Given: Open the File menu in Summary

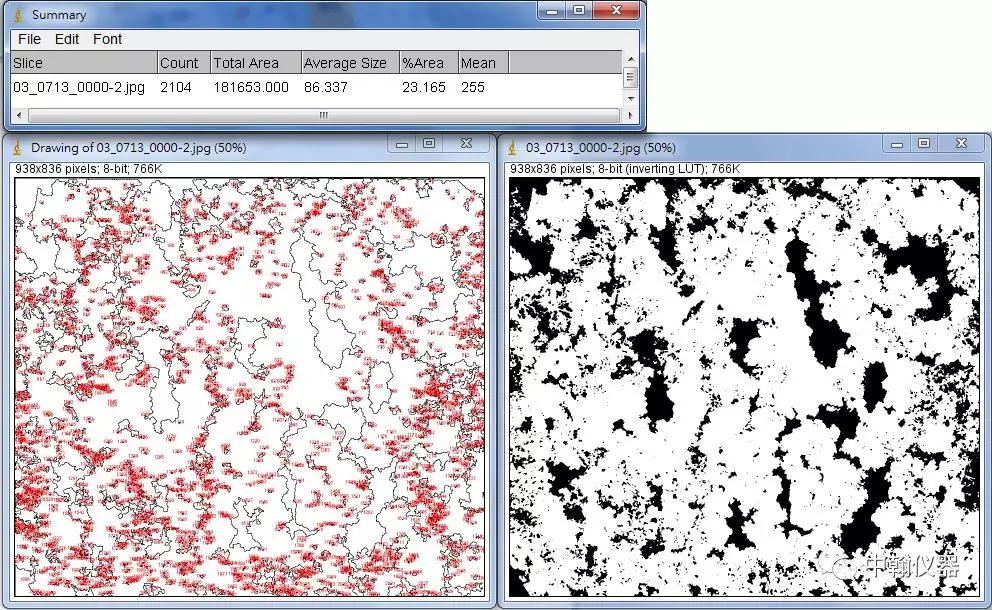Looking at the screenshot, I should pos(30,39).
